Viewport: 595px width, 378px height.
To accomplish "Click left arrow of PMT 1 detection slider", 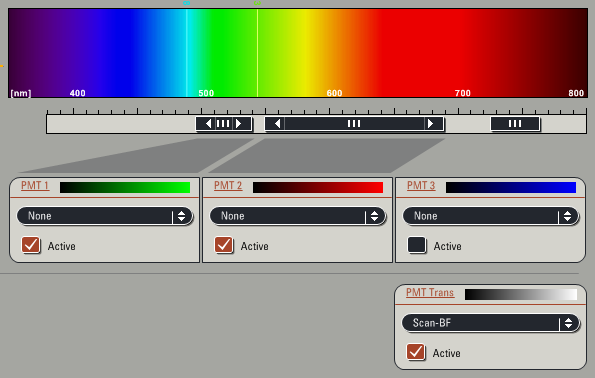I will [208, 124].
